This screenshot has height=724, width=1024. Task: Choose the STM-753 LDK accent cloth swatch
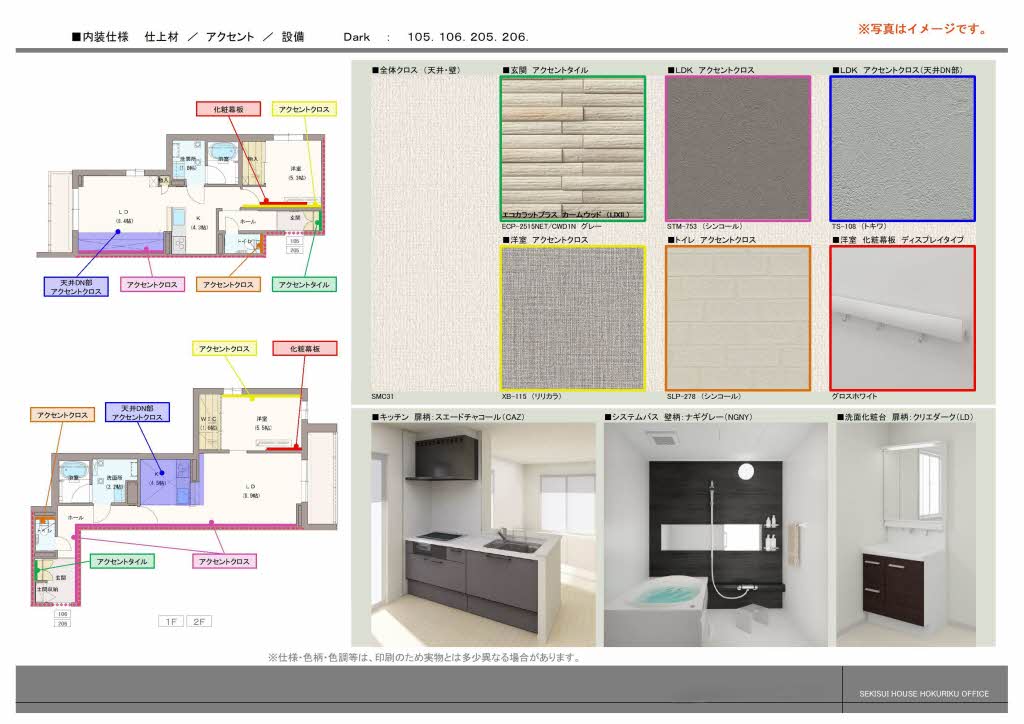point(738,148)
